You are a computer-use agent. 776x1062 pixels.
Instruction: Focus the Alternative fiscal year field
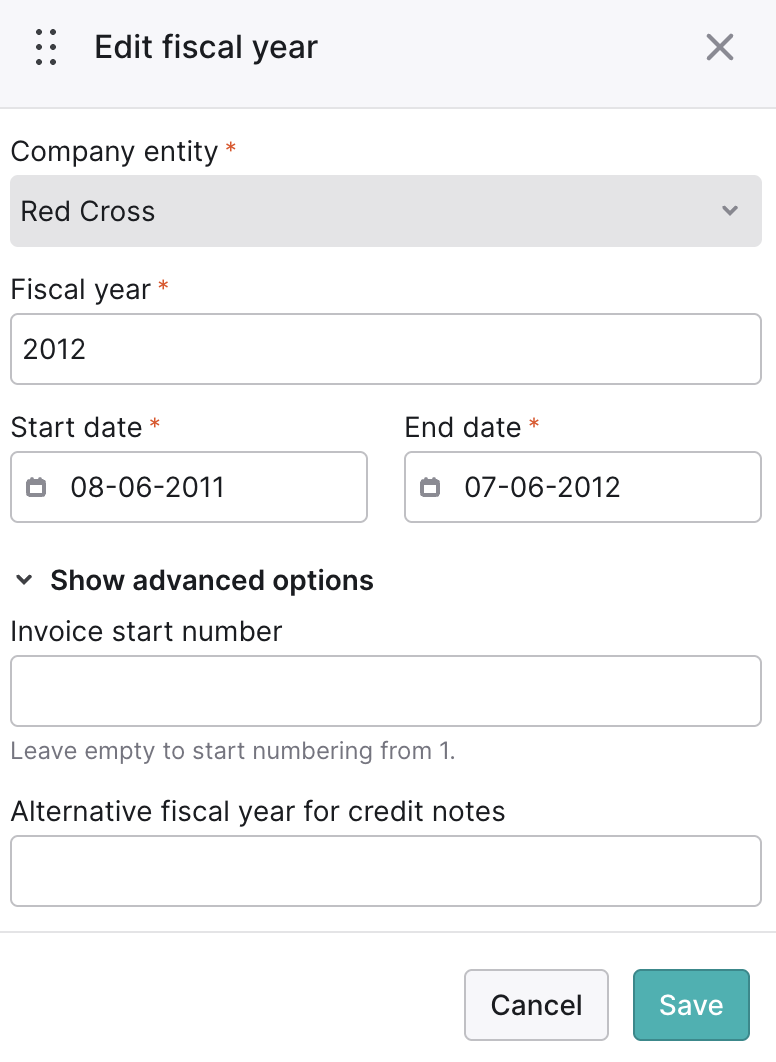click(386, 871)
